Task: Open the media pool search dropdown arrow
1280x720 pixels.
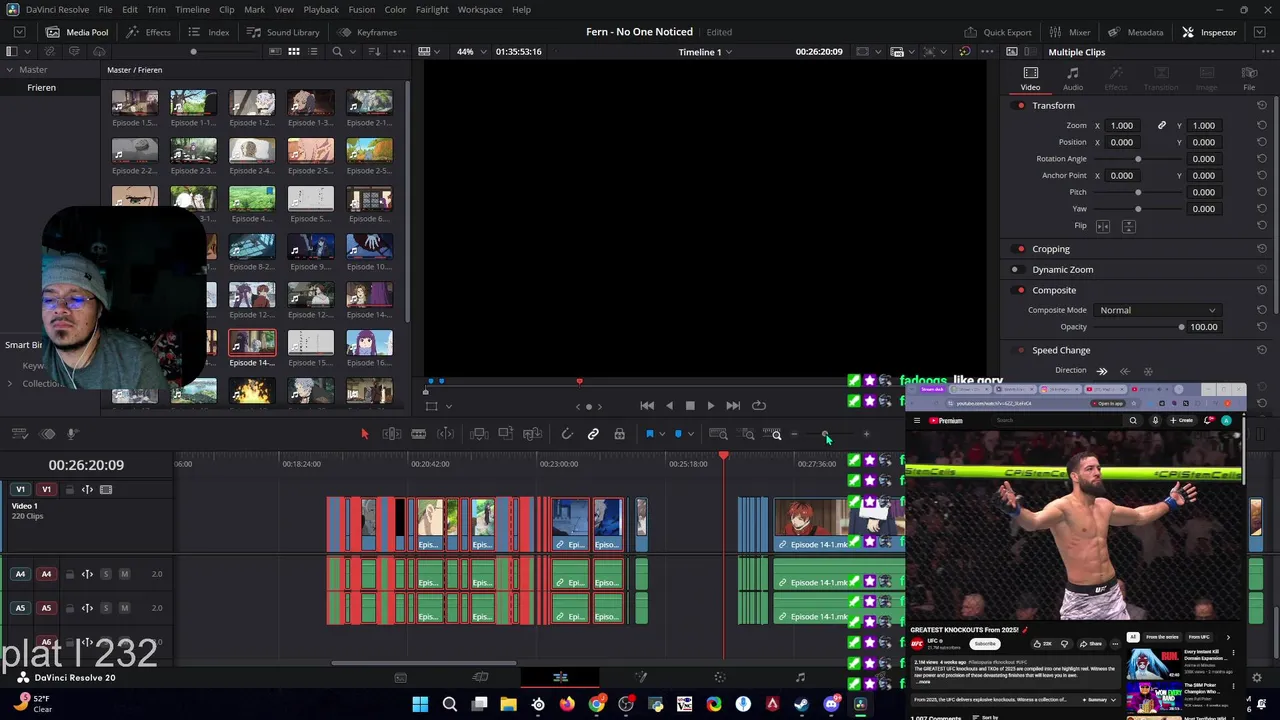Action: pos(352,52)
